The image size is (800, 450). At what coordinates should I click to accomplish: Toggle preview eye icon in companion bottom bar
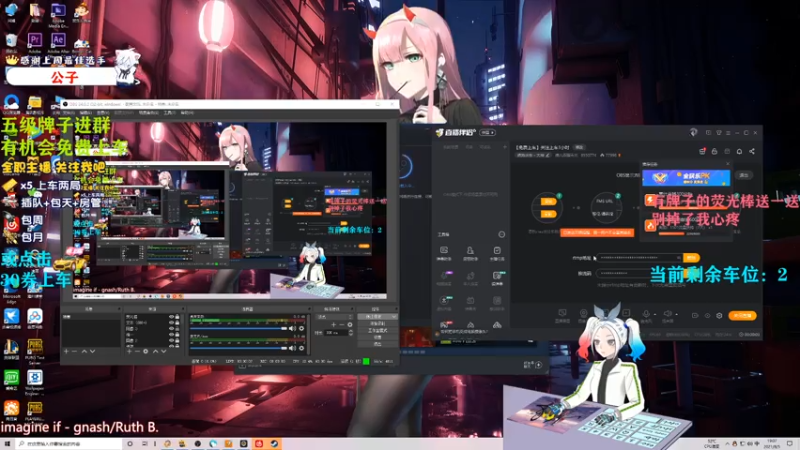click(707, 316)
